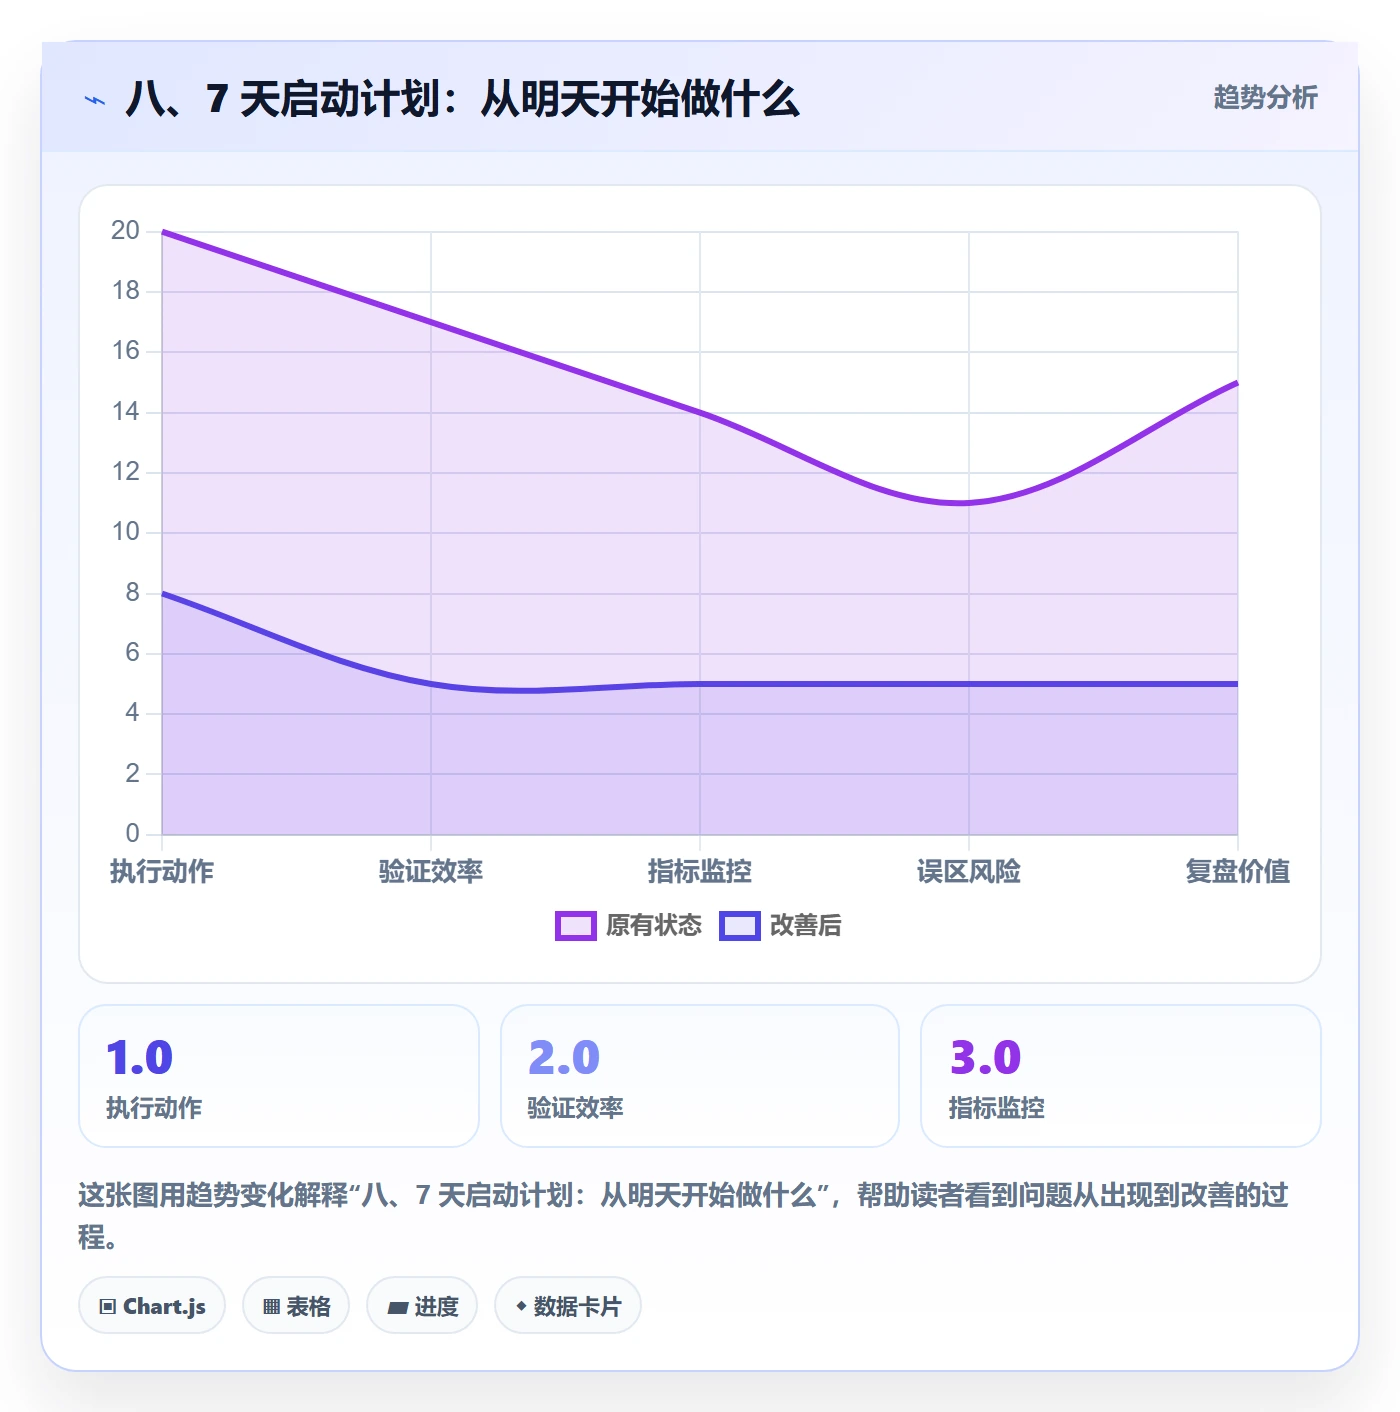The image size is (1400, 1412).
Task: Toggle the 原有状态 legend swatch
Action: click(x=575, y=926)
